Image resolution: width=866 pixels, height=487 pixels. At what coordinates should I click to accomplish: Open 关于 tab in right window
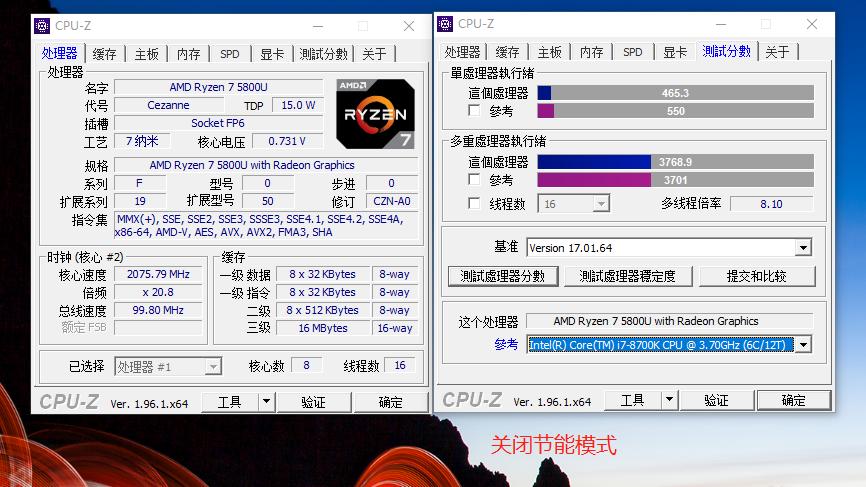[778, 52]
